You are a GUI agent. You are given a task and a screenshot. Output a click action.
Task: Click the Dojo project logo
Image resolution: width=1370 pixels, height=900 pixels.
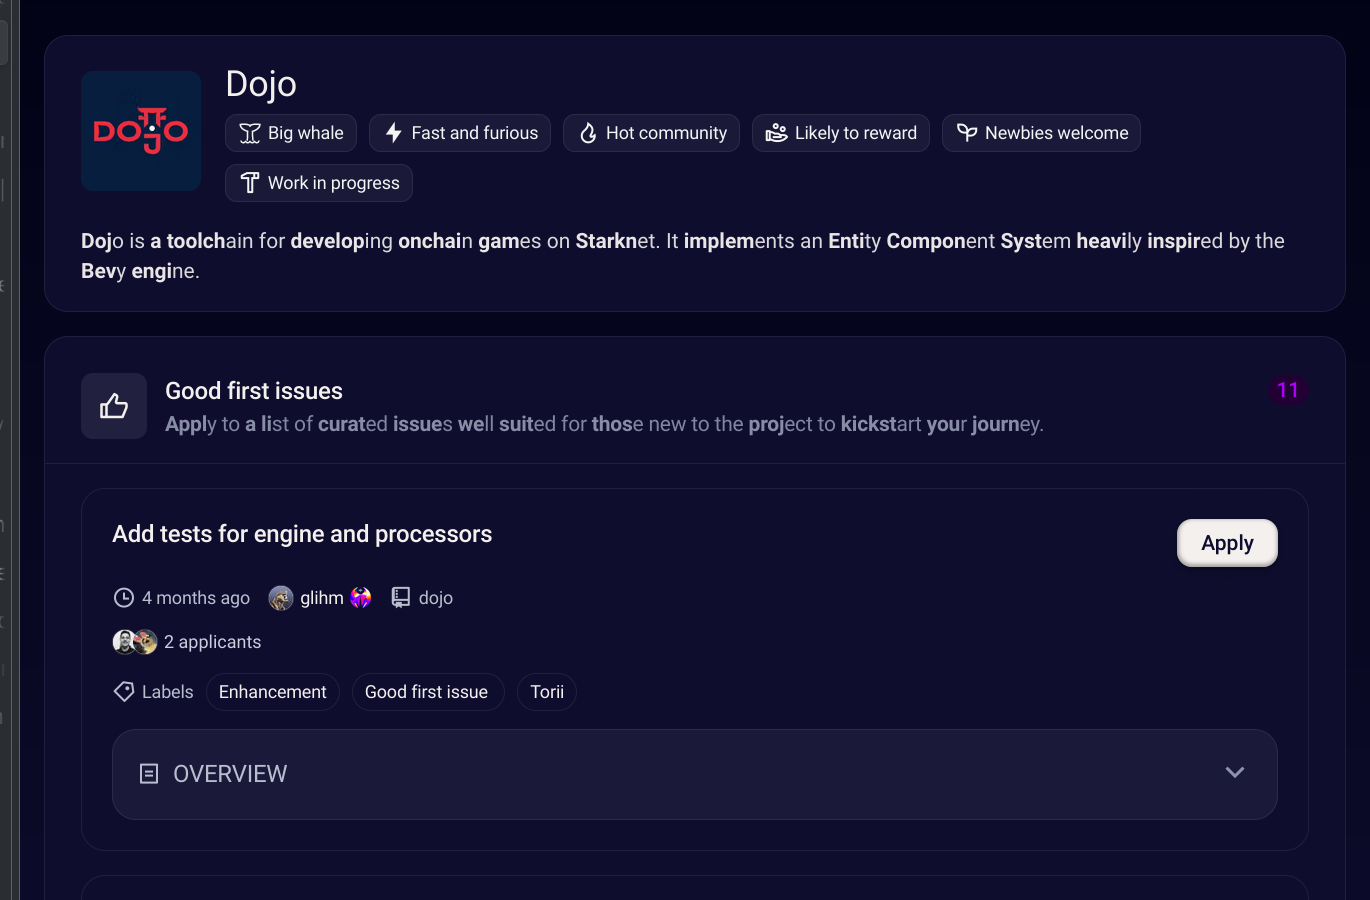click(x=141, y=131)
